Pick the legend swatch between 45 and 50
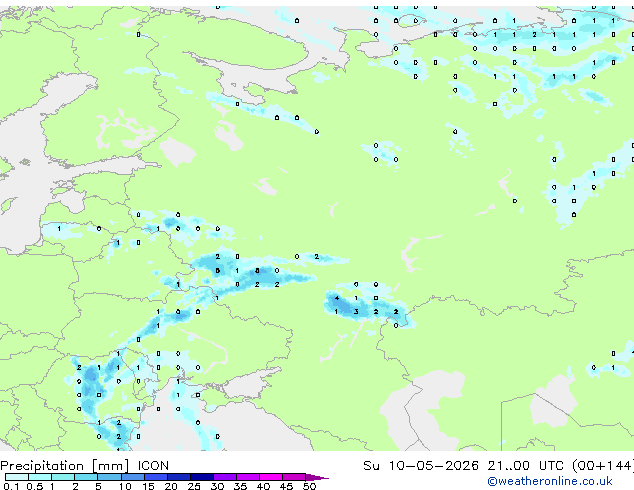 pos(294,477)
